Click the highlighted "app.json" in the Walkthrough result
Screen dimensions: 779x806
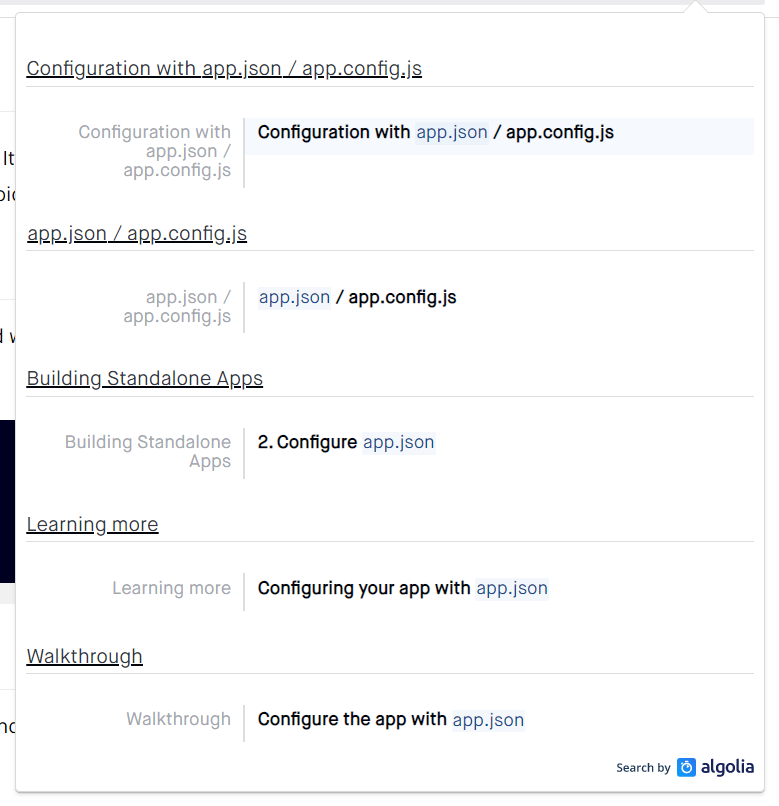488,719
